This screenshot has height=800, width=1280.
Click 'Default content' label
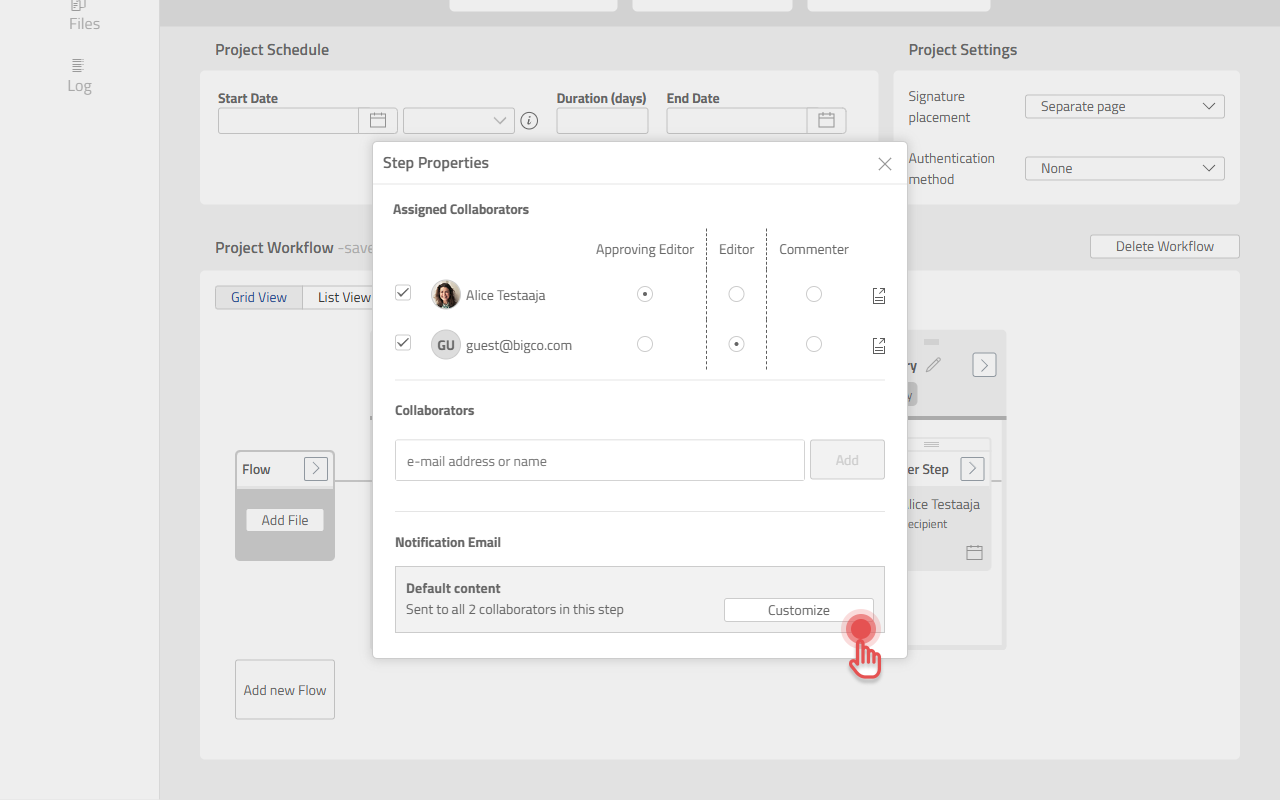453,588
